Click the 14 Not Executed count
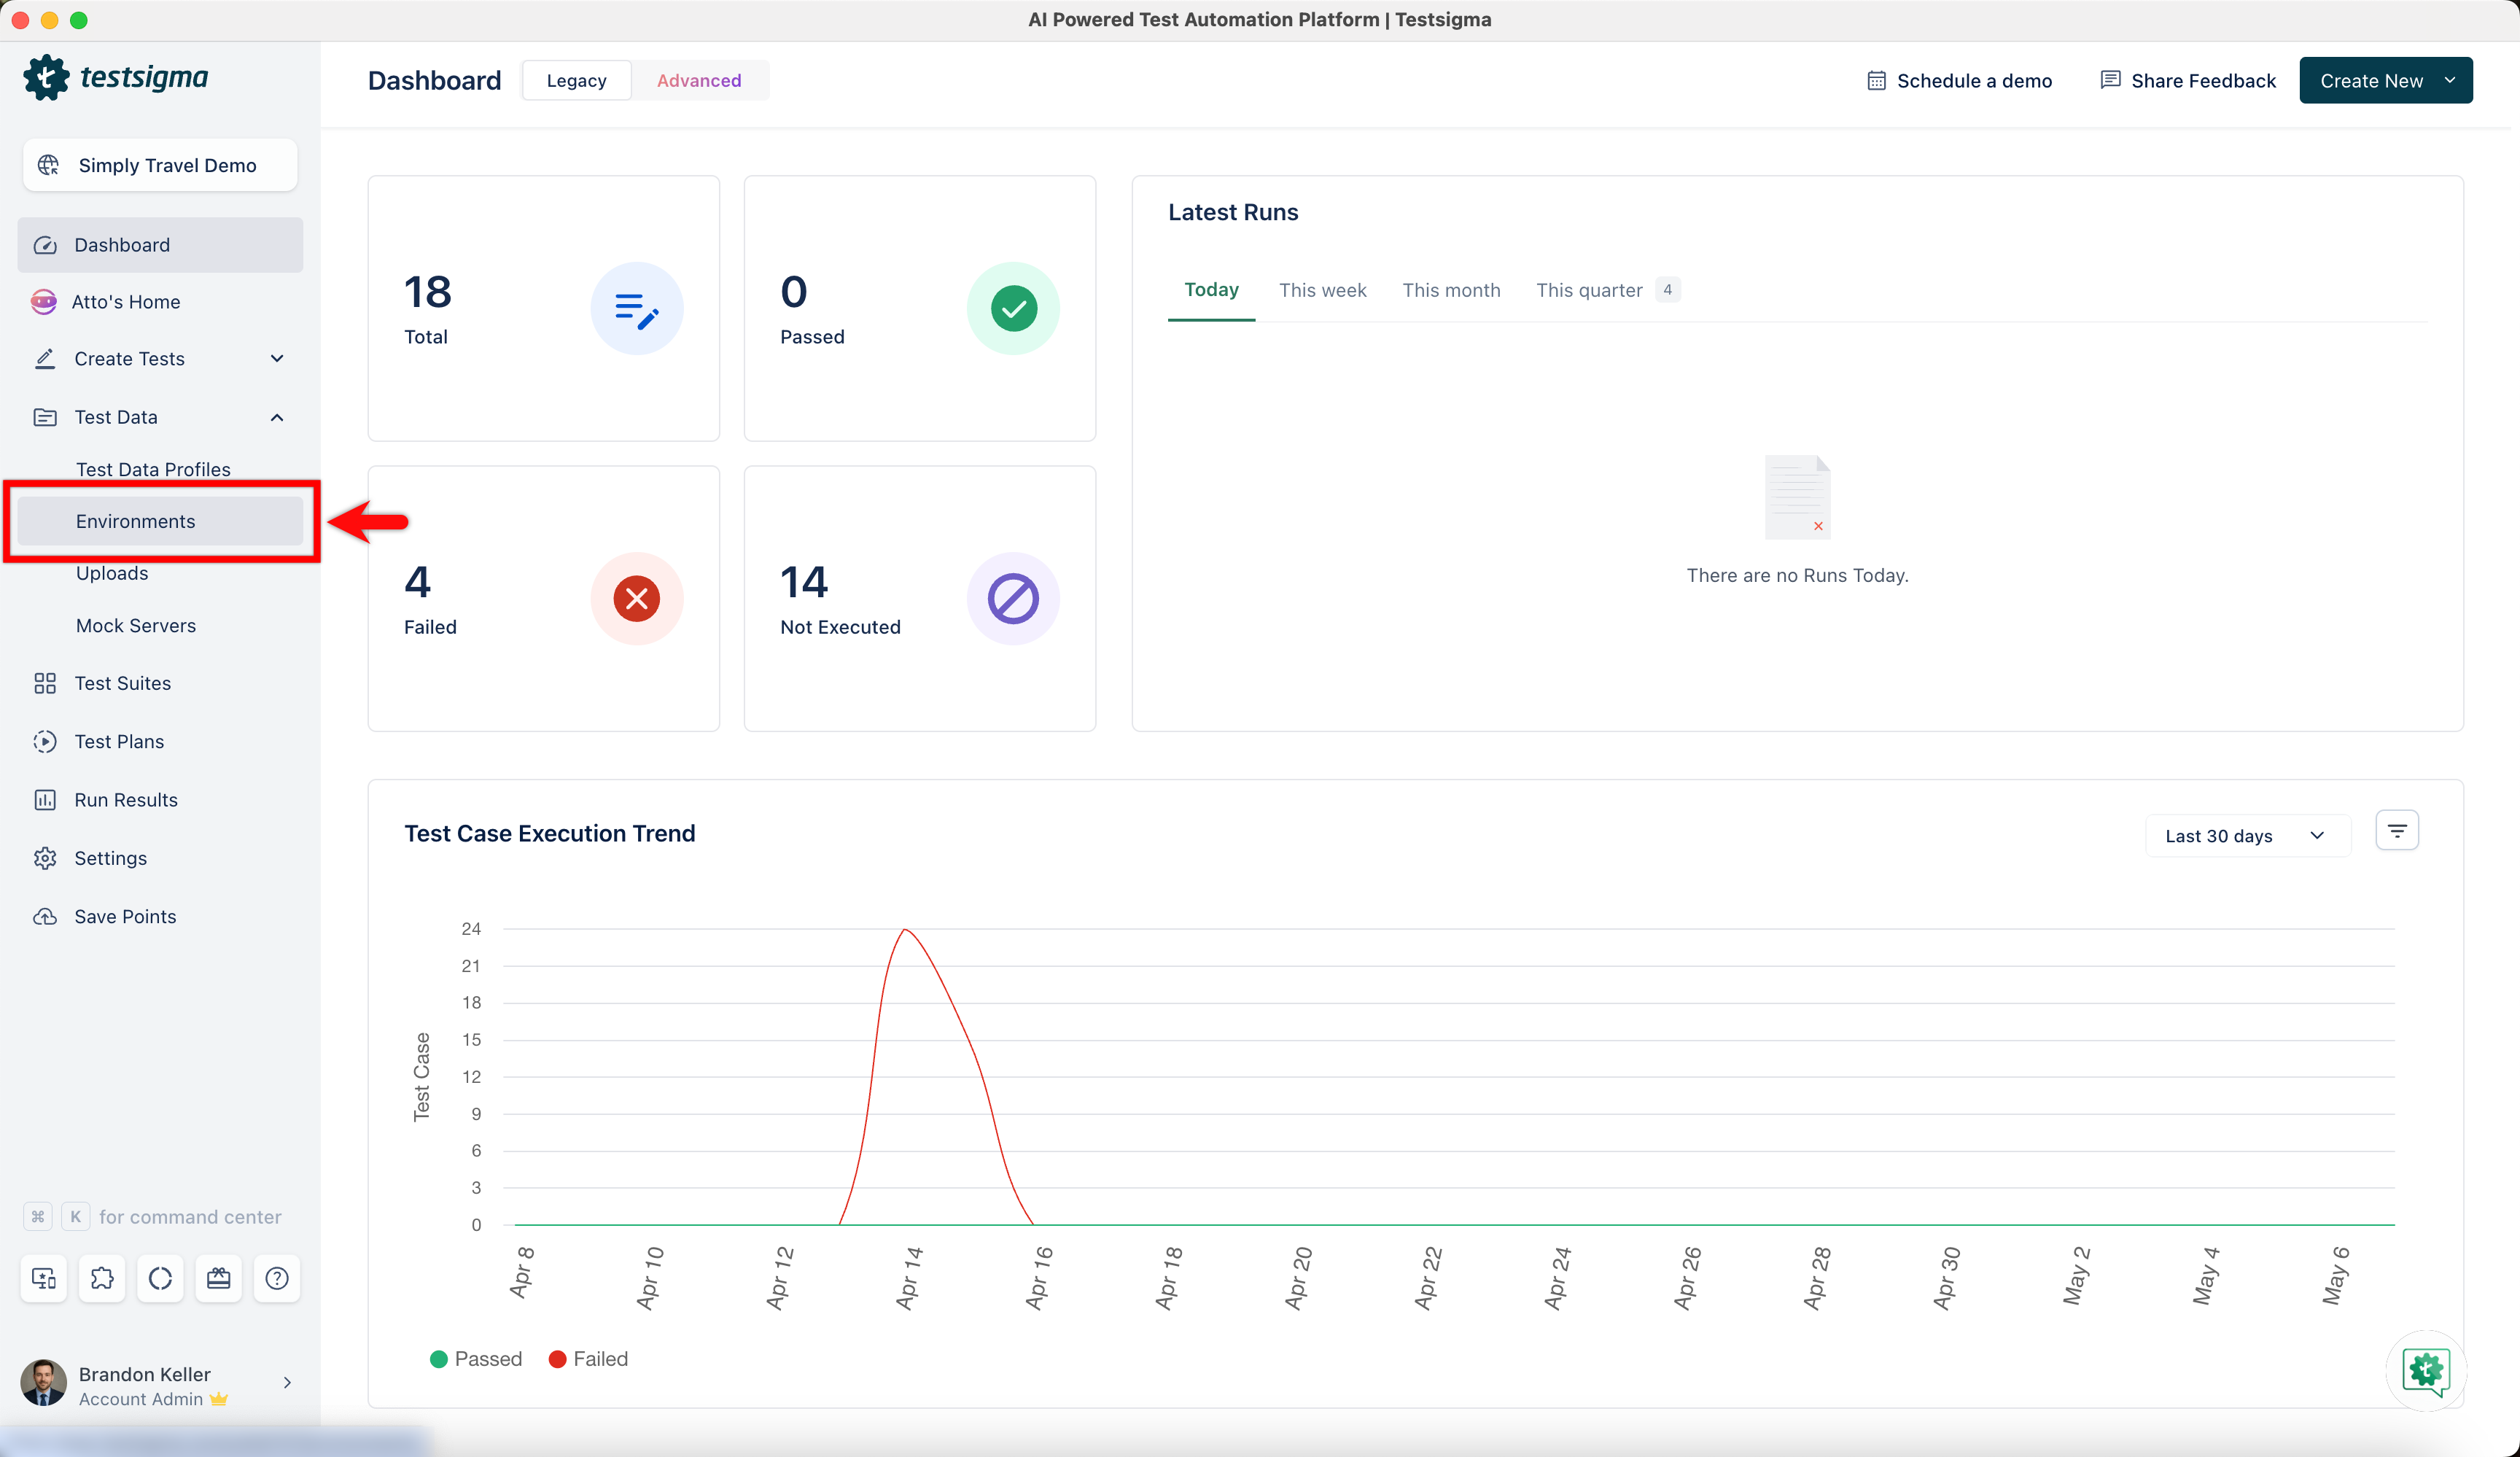 point(804,582)
